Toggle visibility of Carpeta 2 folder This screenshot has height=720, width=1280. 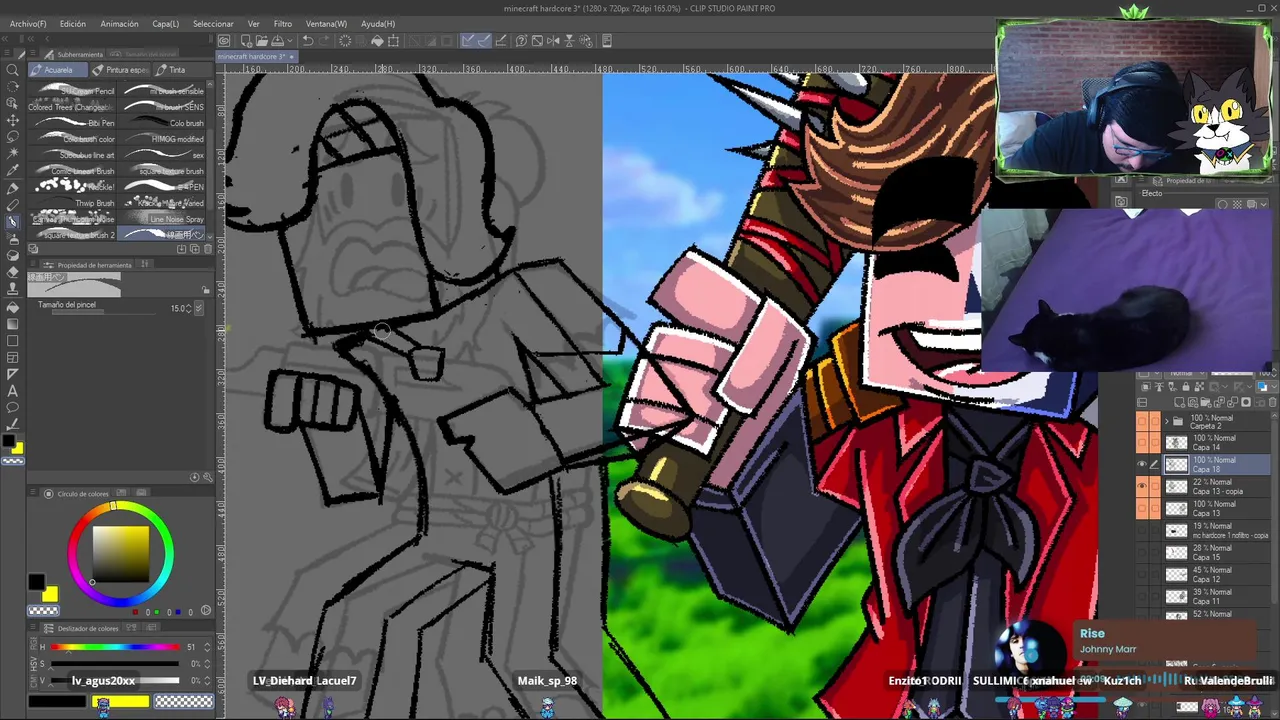[x=1142, y=420]
